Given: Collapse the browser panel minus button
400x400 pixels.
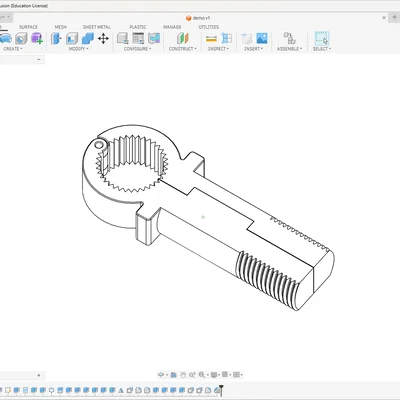Looking at the screenshot, I should [39, 59].
